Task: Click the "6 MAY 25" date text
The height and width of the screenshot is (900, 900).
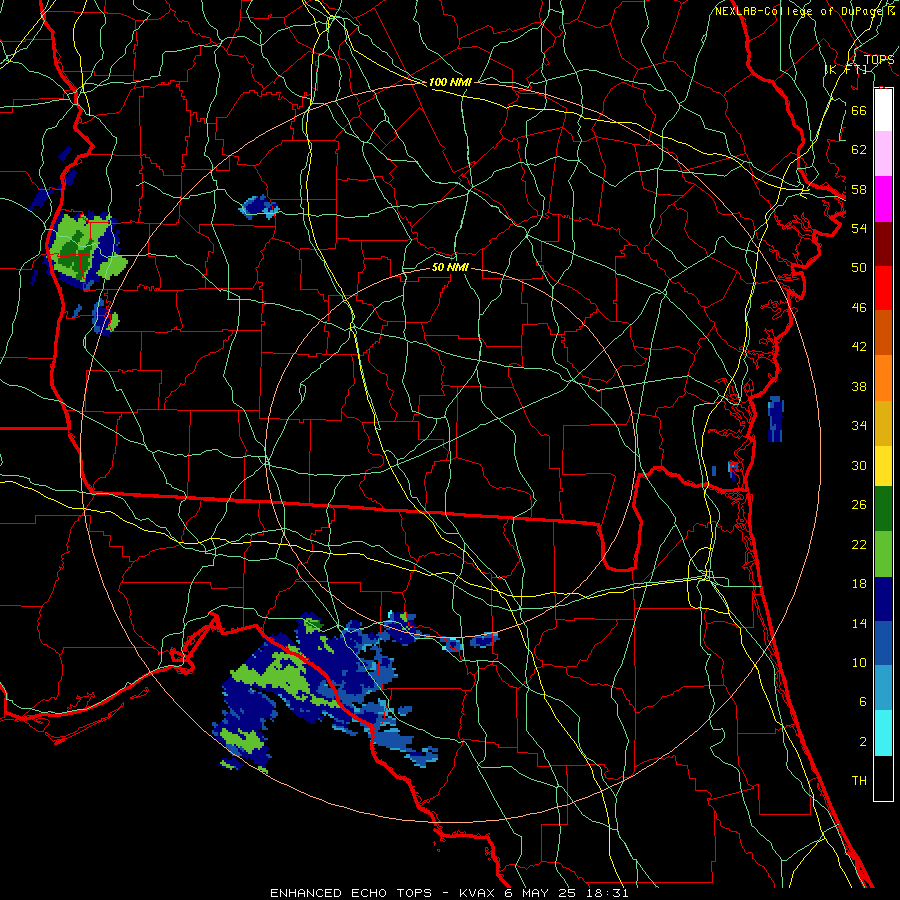Action: coord(541,893)
